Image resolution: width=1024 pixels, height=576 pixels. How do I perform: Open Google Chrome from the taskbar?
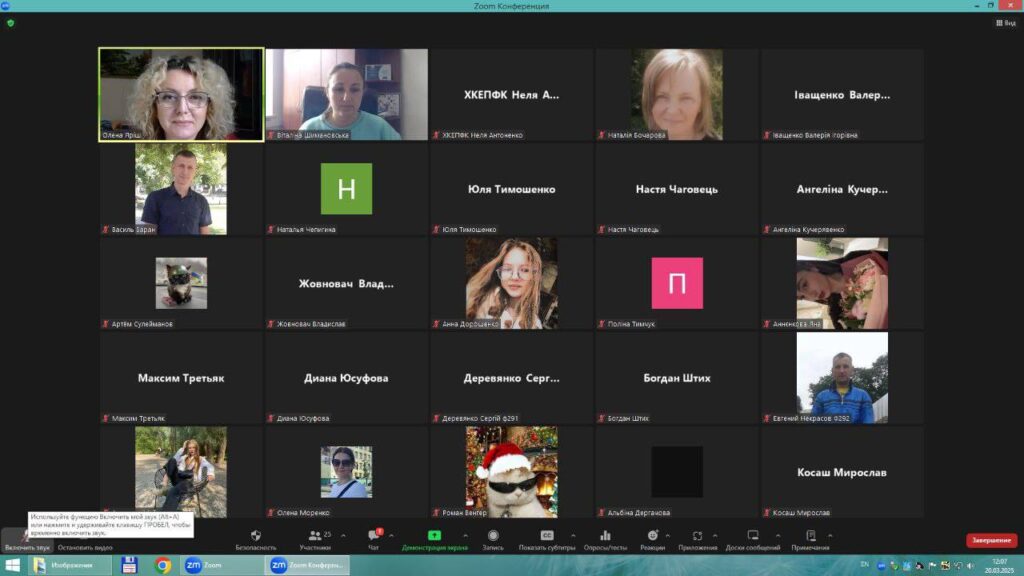coord(163,565)
